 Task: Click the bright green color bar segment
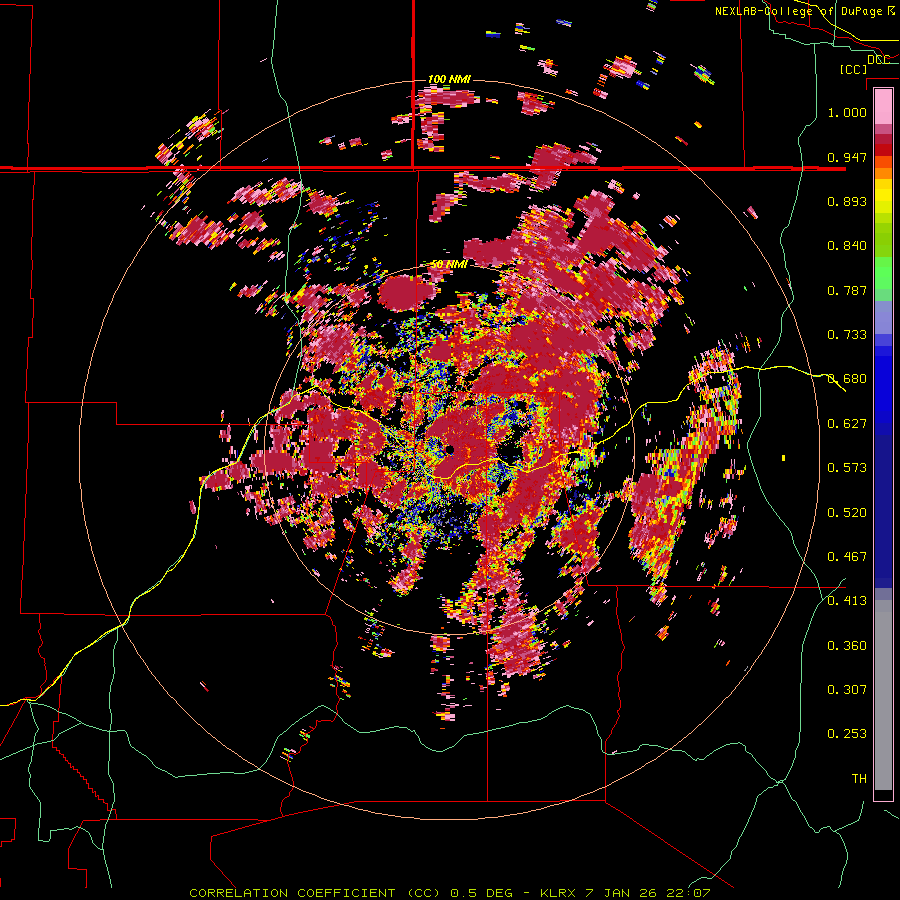[x=883, y=273]
